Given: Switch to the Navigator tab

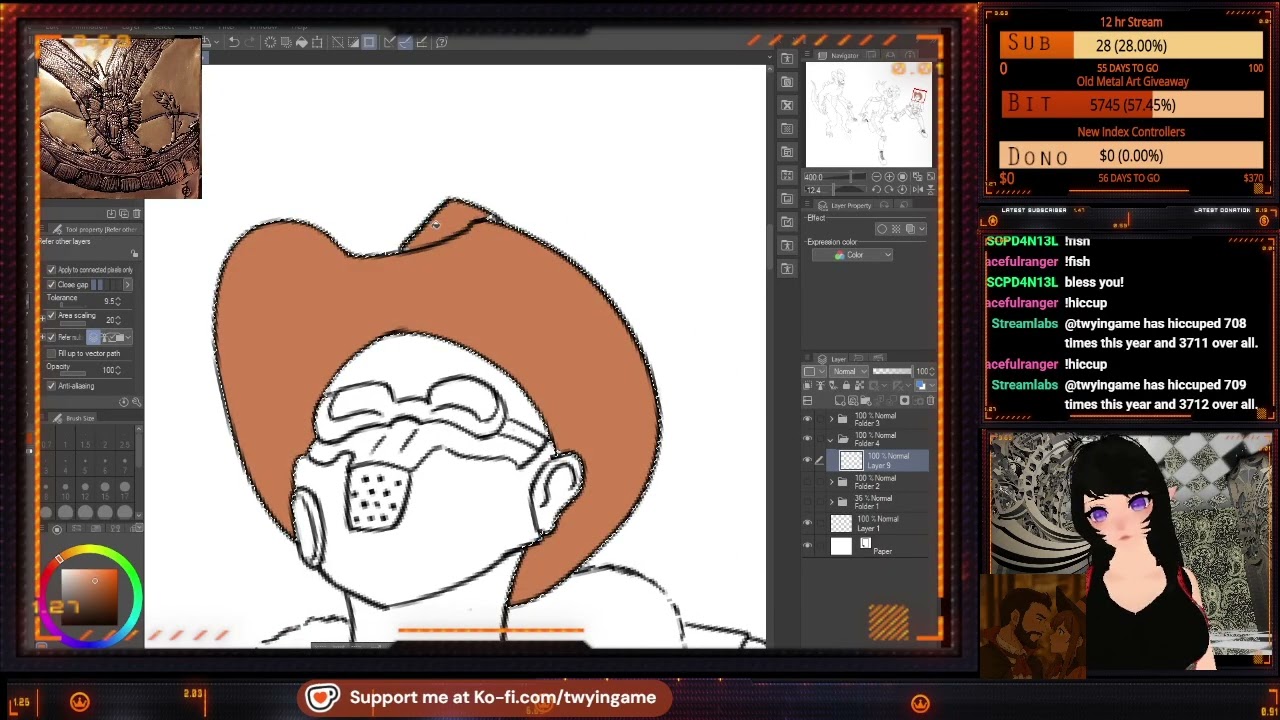Looking at the screenshot, I should click(x=839, y=55).
